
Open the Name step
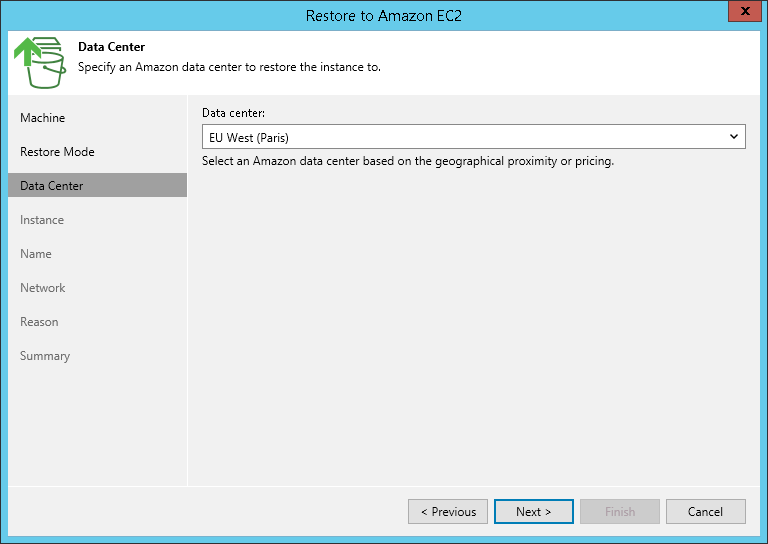click(36, 254)
